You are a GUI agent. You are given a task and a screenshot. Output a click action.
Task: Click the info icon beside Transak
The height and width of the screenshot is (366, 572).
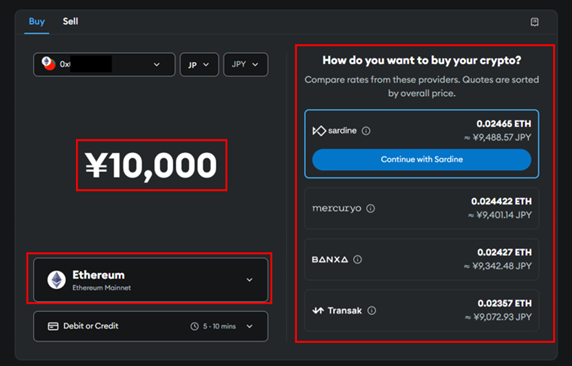click(x=371, y=311)
